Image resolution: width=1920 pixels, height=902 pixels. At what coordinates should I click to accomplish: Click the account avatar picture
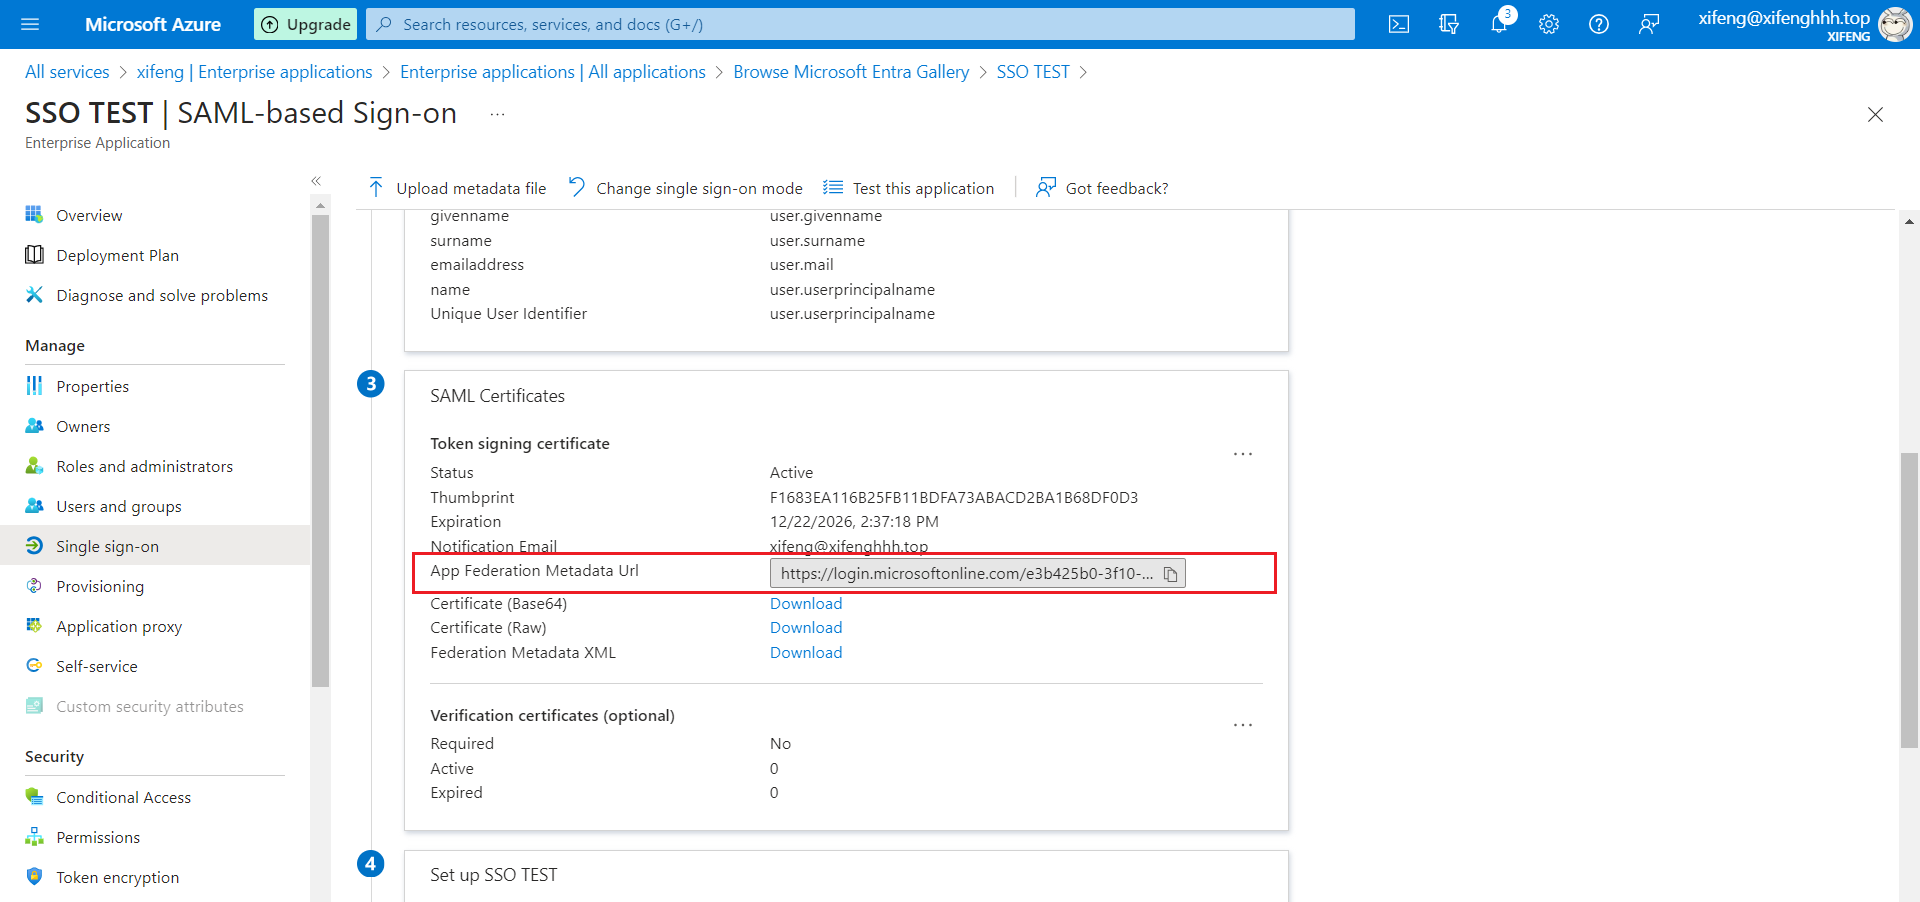coord(1895,24)
